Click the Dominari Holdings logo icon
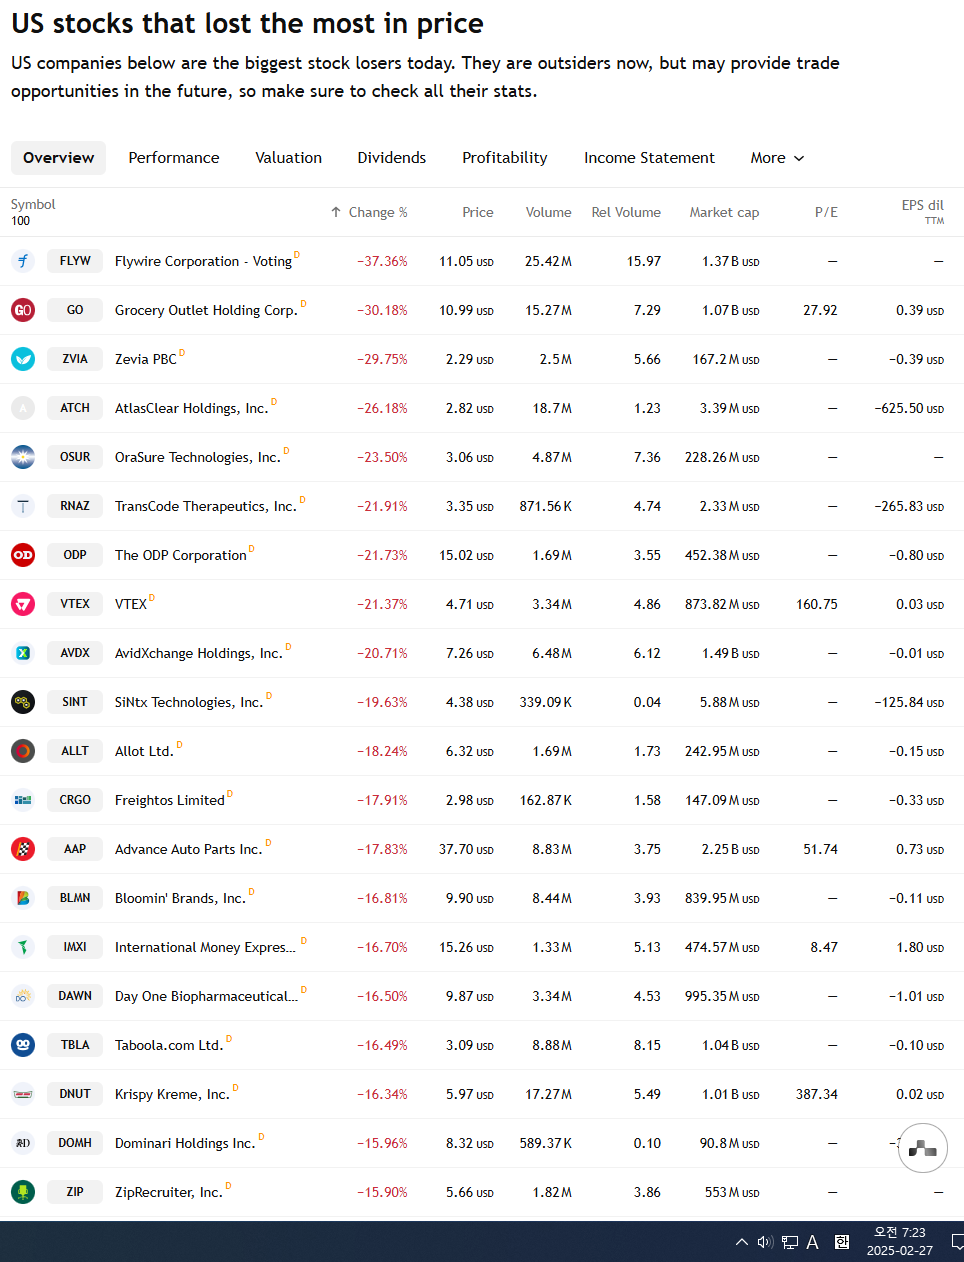The image size is (964, 1262). pos(23,1143)
